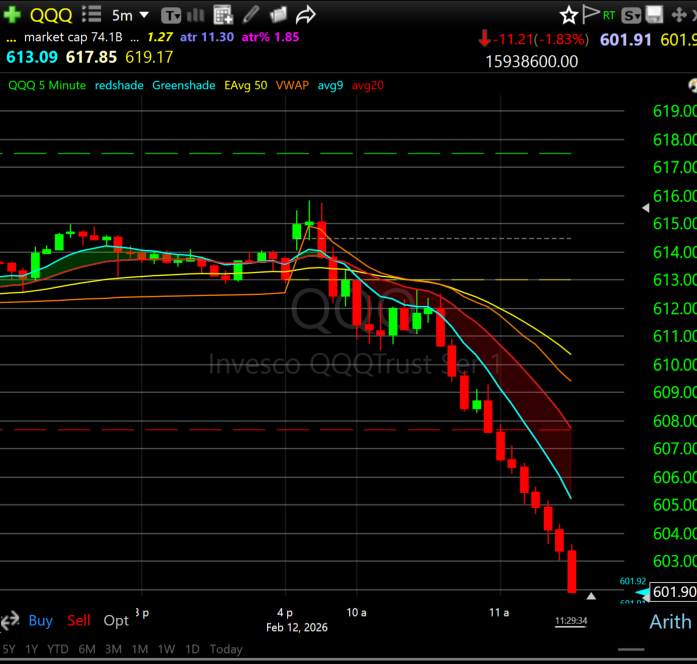Click the green plus add-indicator icon

tap(12, 15)
